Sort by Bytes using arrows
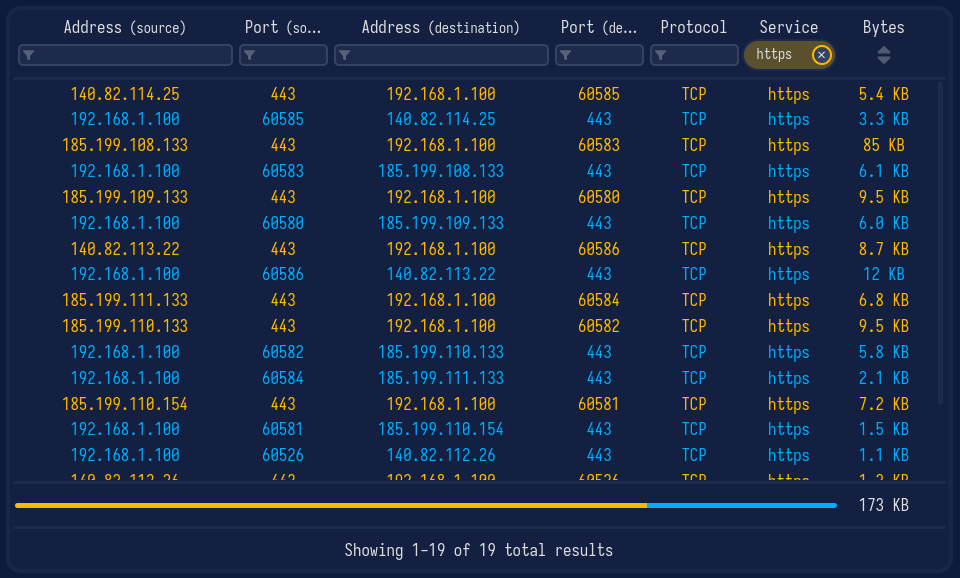 883,55
